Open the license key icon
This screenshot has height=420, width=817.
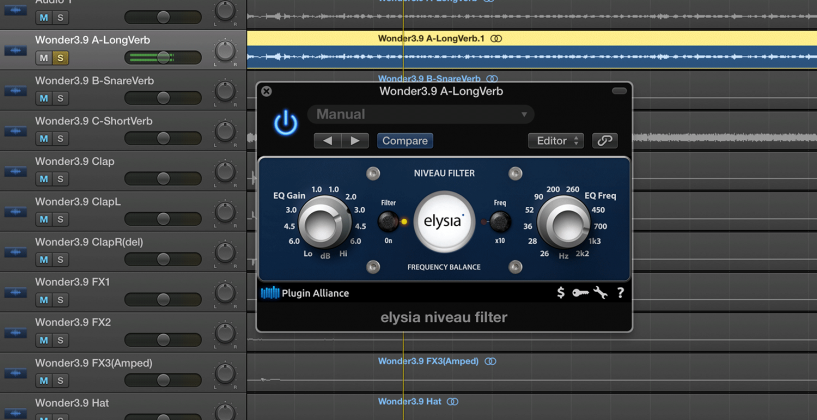[x=580, y=293]
